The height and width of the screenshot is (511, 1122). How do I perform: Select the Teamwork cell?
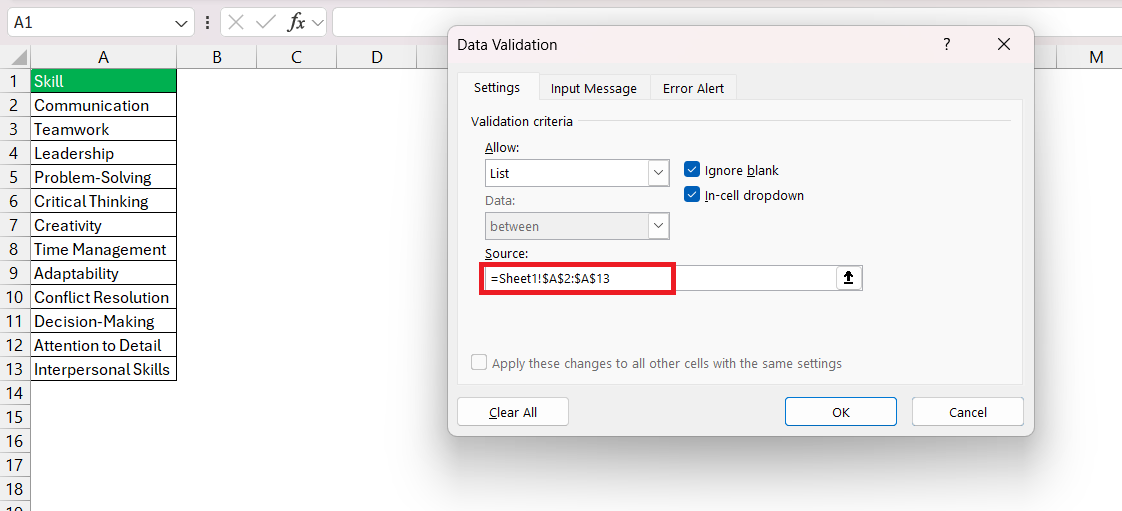pos(104,130)
